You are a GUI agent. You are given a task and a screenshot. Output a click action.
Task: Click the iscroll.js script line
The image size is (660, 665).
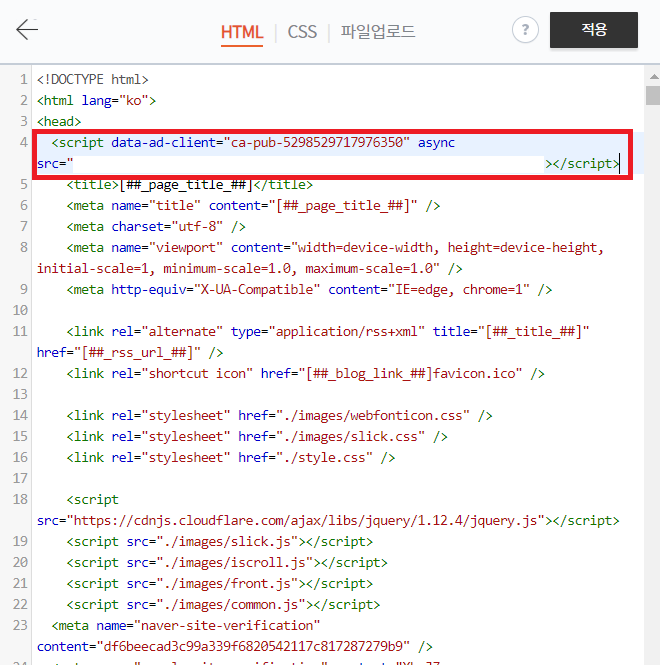(227, 563)
